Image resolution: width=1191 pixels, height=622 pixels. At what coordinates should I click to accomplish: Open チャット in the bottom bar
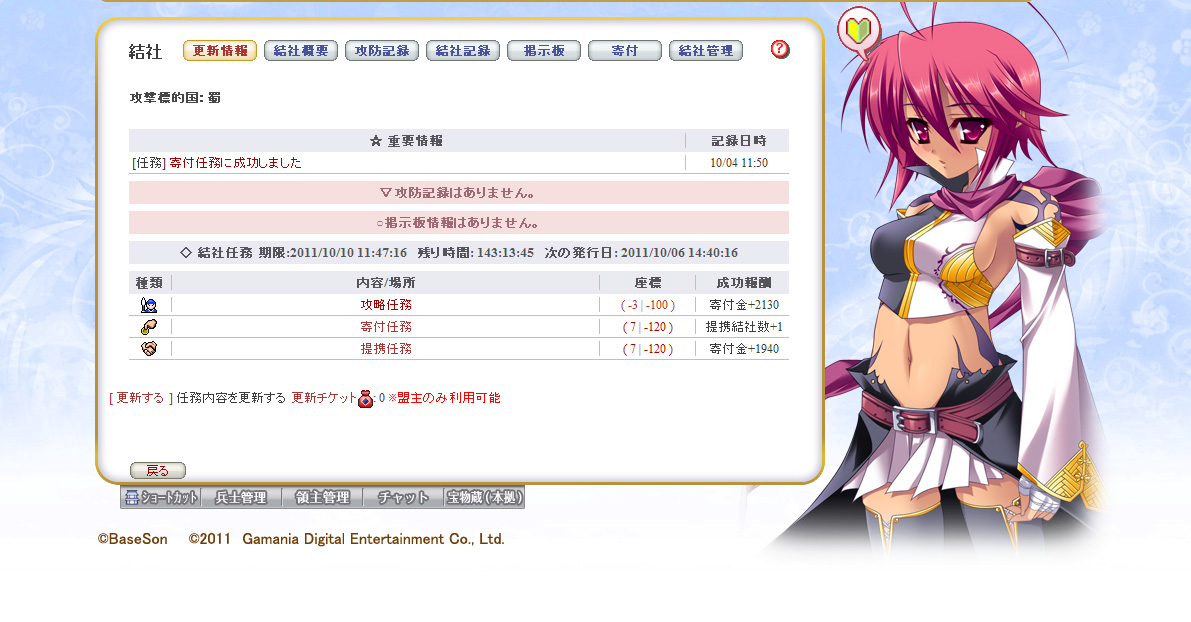point(403,497)
